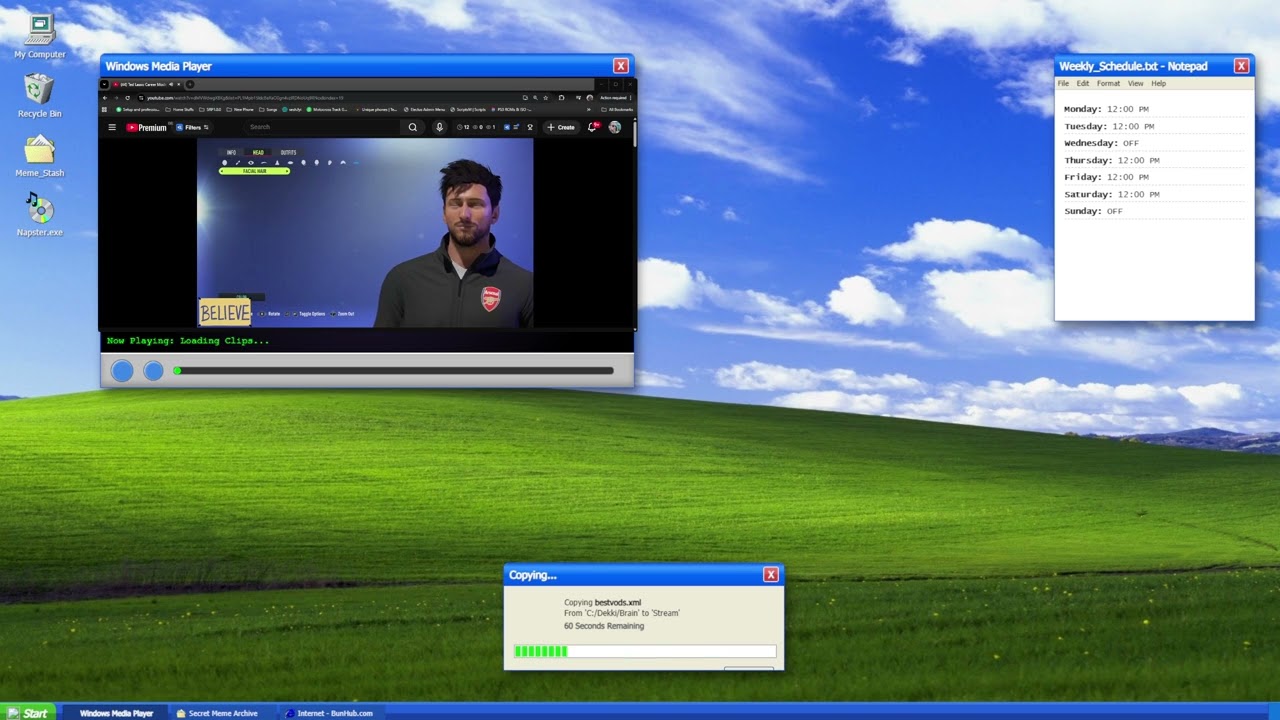Click the browser new tab plus button
The width and height of the screenshot is (1280, 720).
tap(190, 84)
